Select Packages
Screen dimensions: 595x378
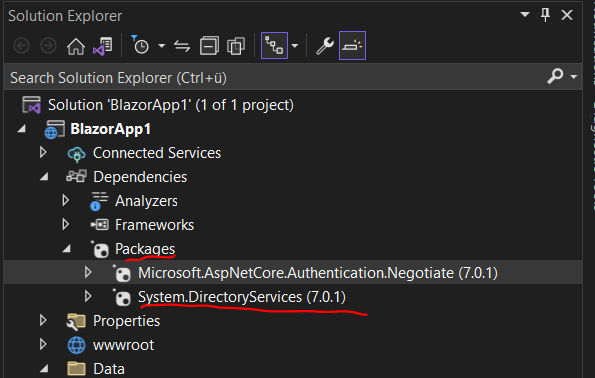(x=145, y=249)
